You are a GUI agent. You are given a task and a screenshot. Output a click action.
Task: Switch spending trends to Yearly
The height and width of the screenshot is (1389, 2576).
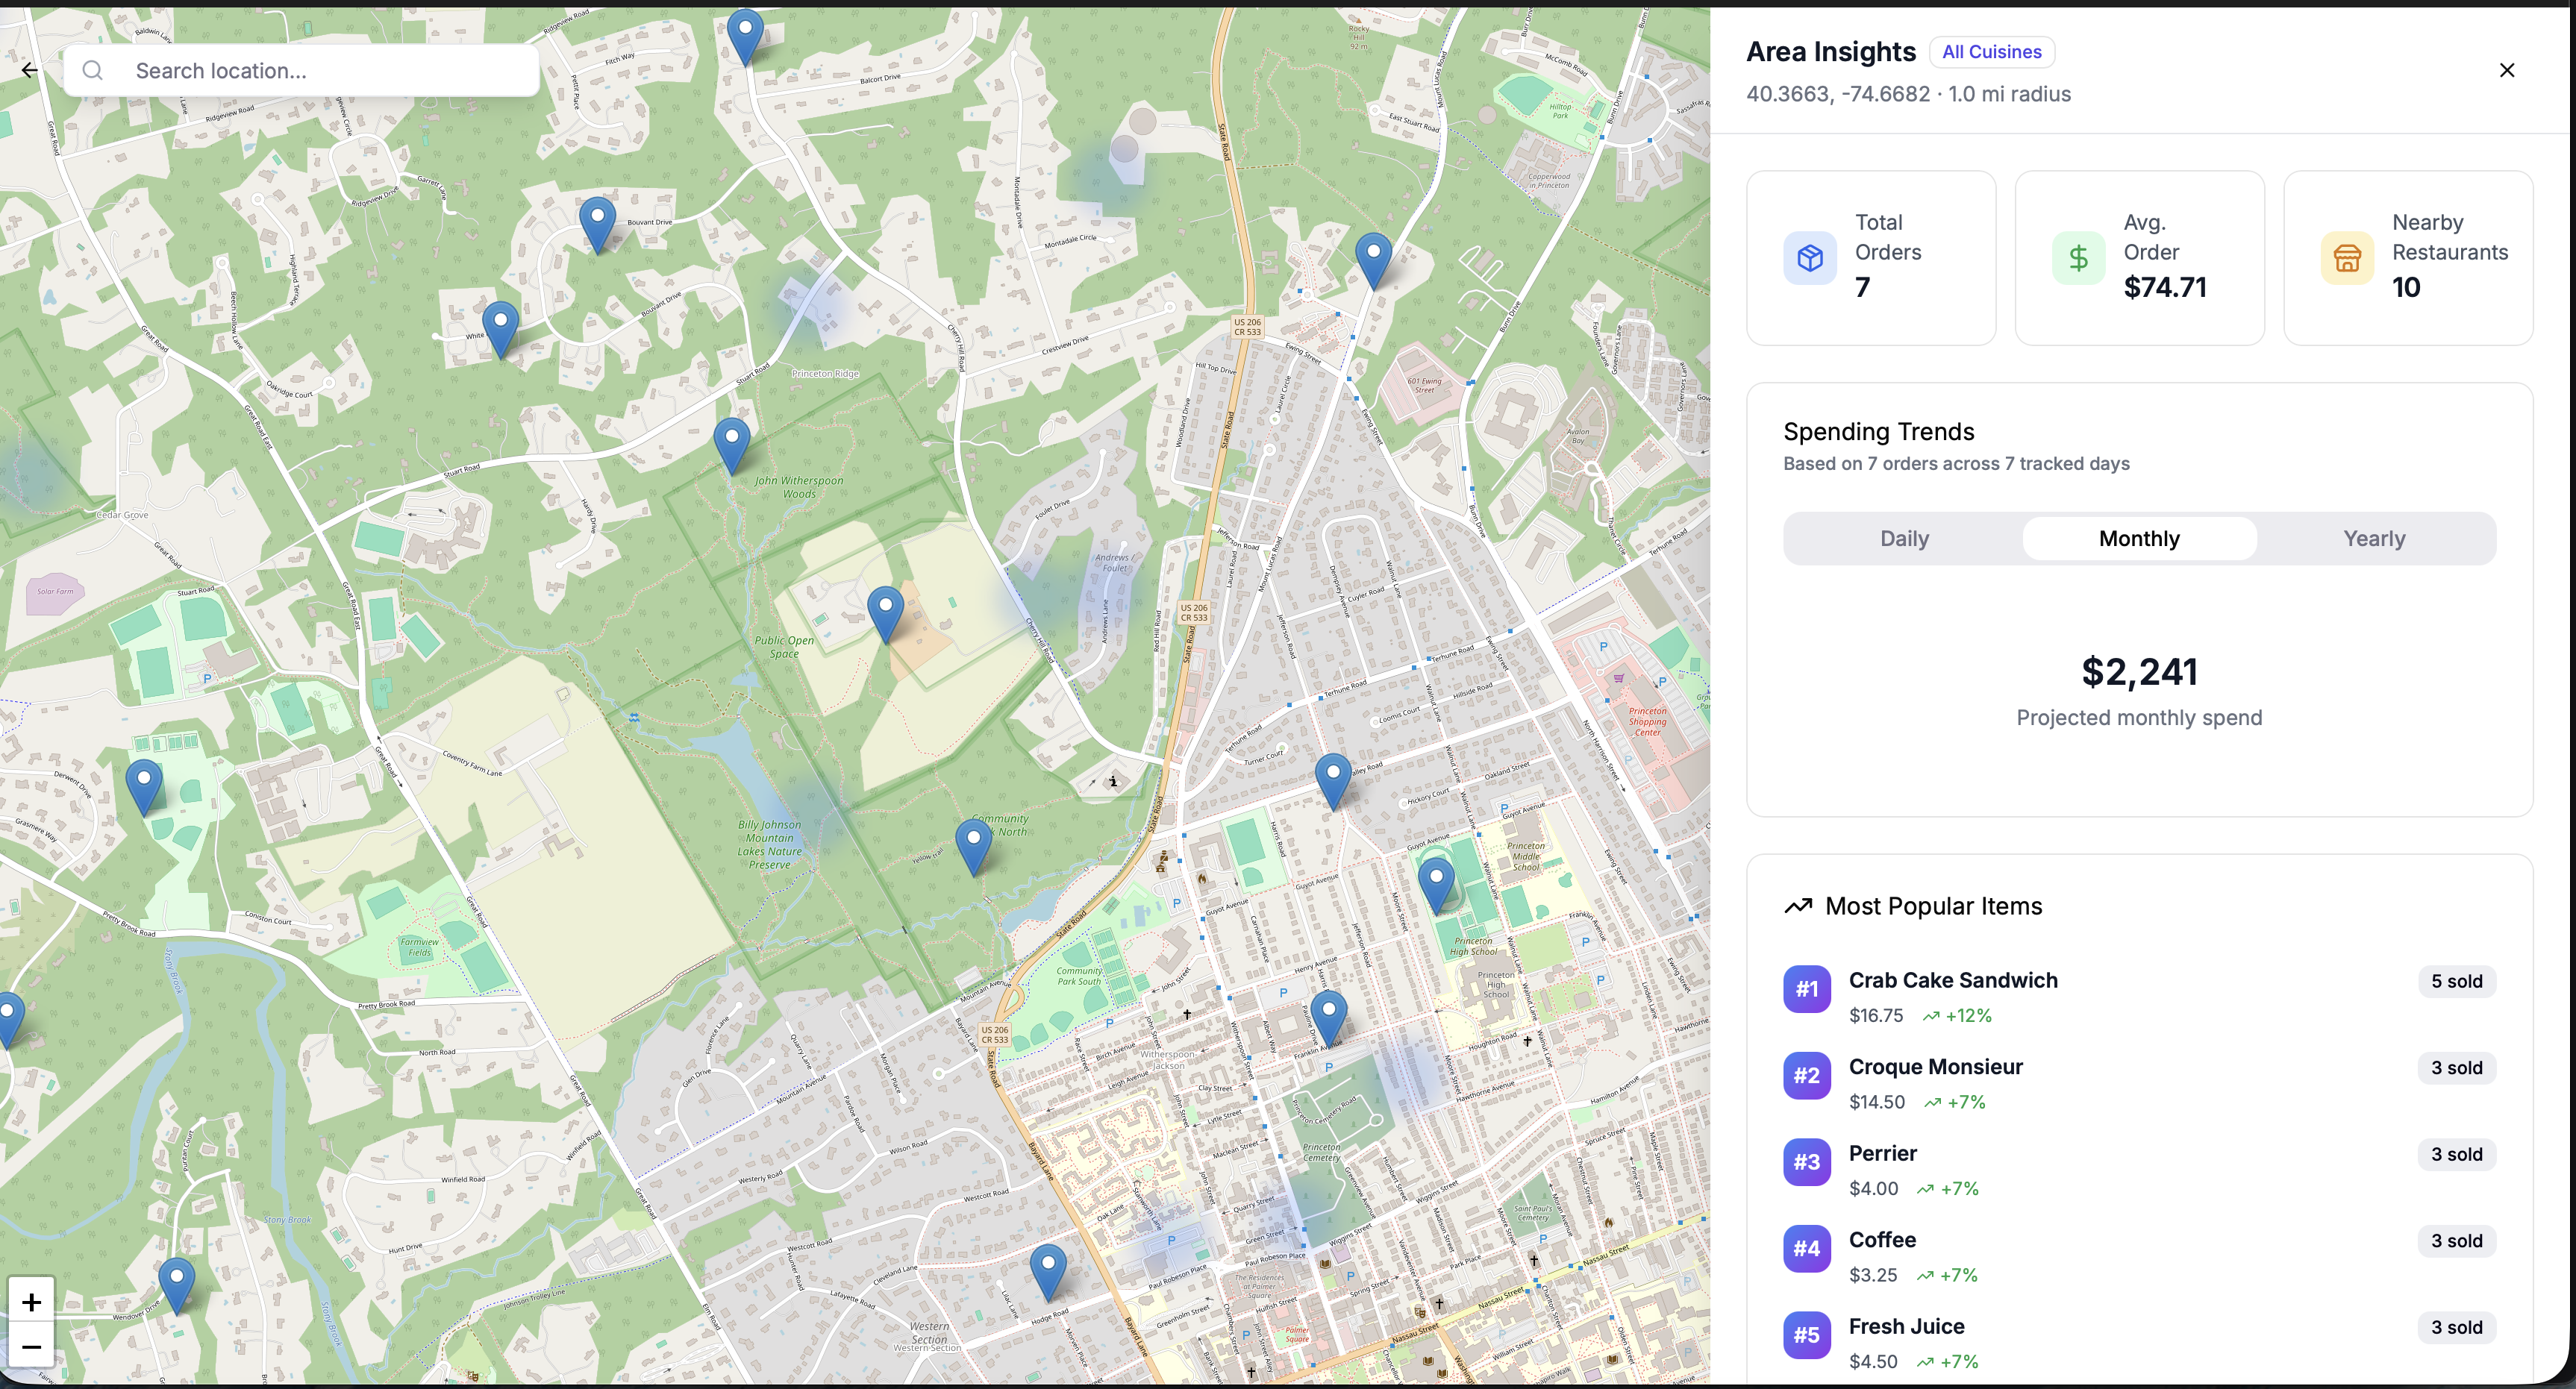2374,539
